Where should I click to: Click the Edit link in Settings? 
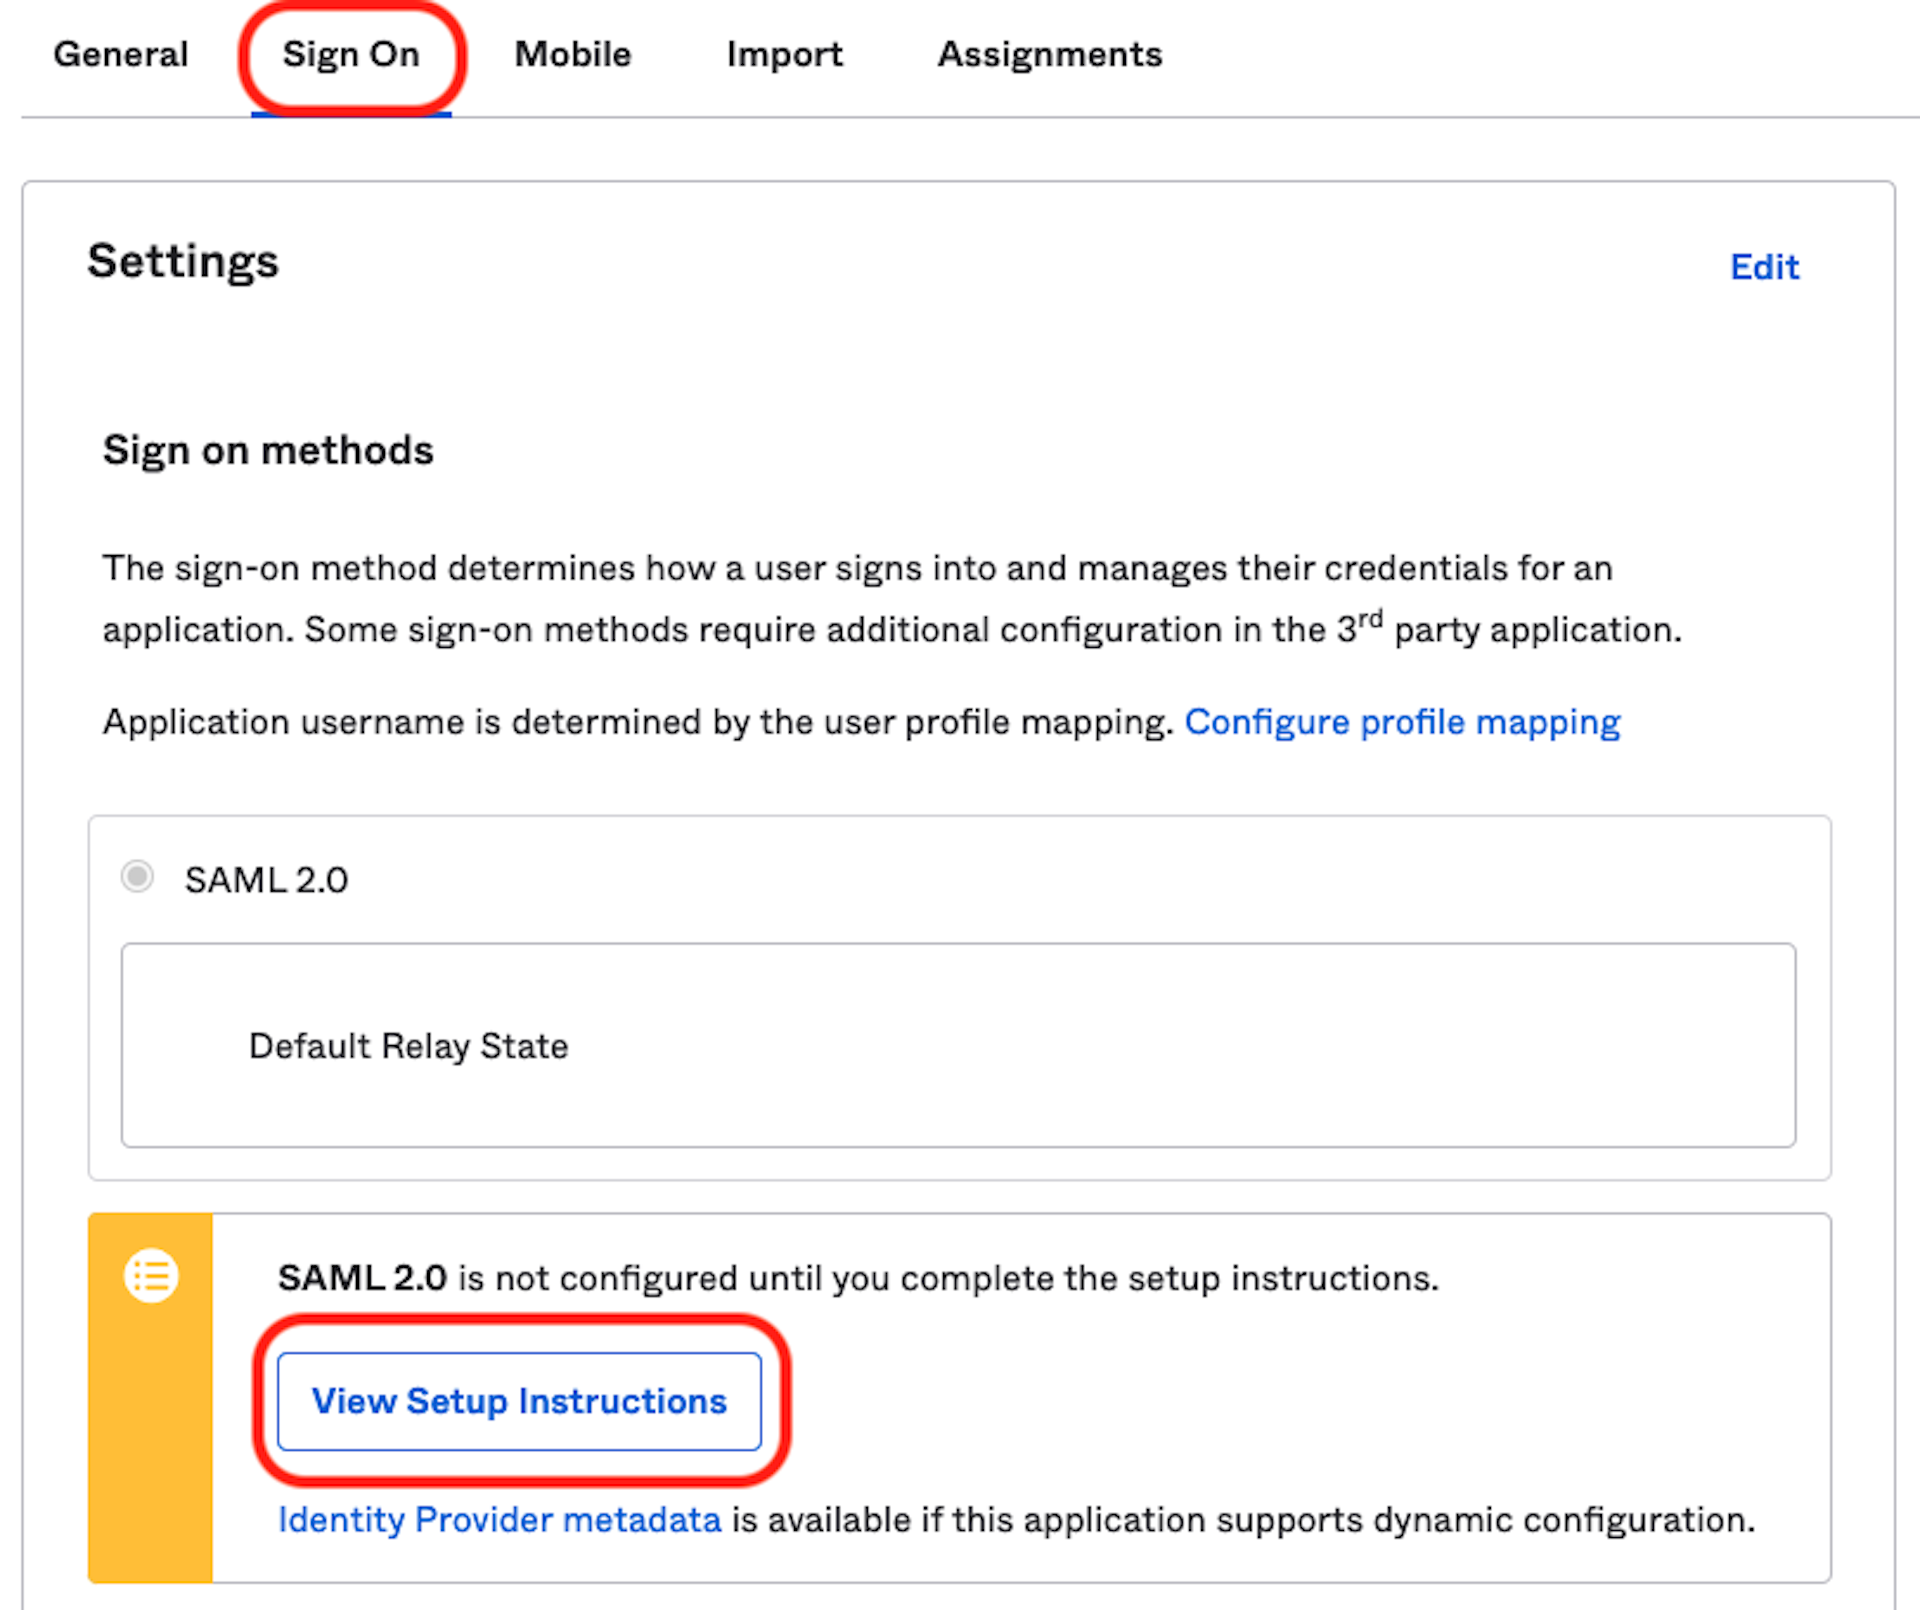1764,267
